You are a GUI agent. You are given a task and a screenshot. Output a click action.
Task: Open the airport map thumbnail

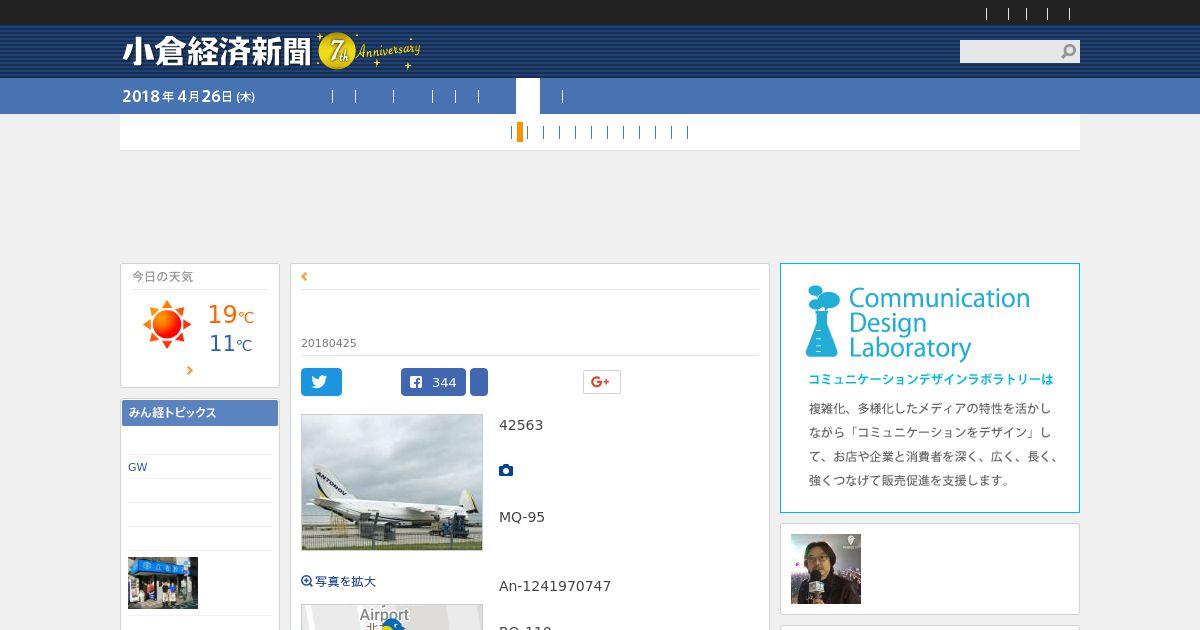click(x=392, y=617)
